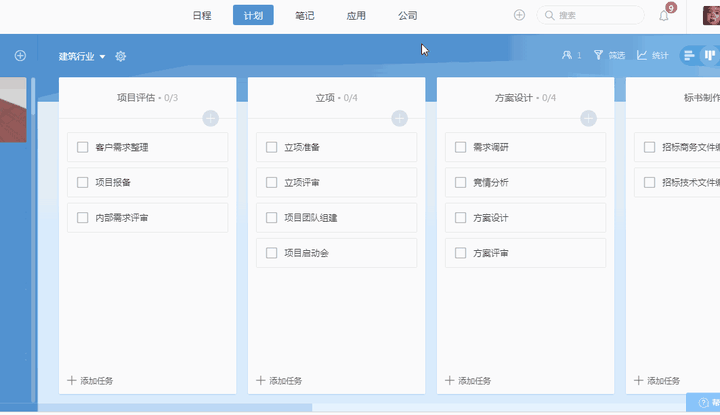Screen dimensions: 720x415
Task: Add item with plus in 立项 column
Action: 399,118
